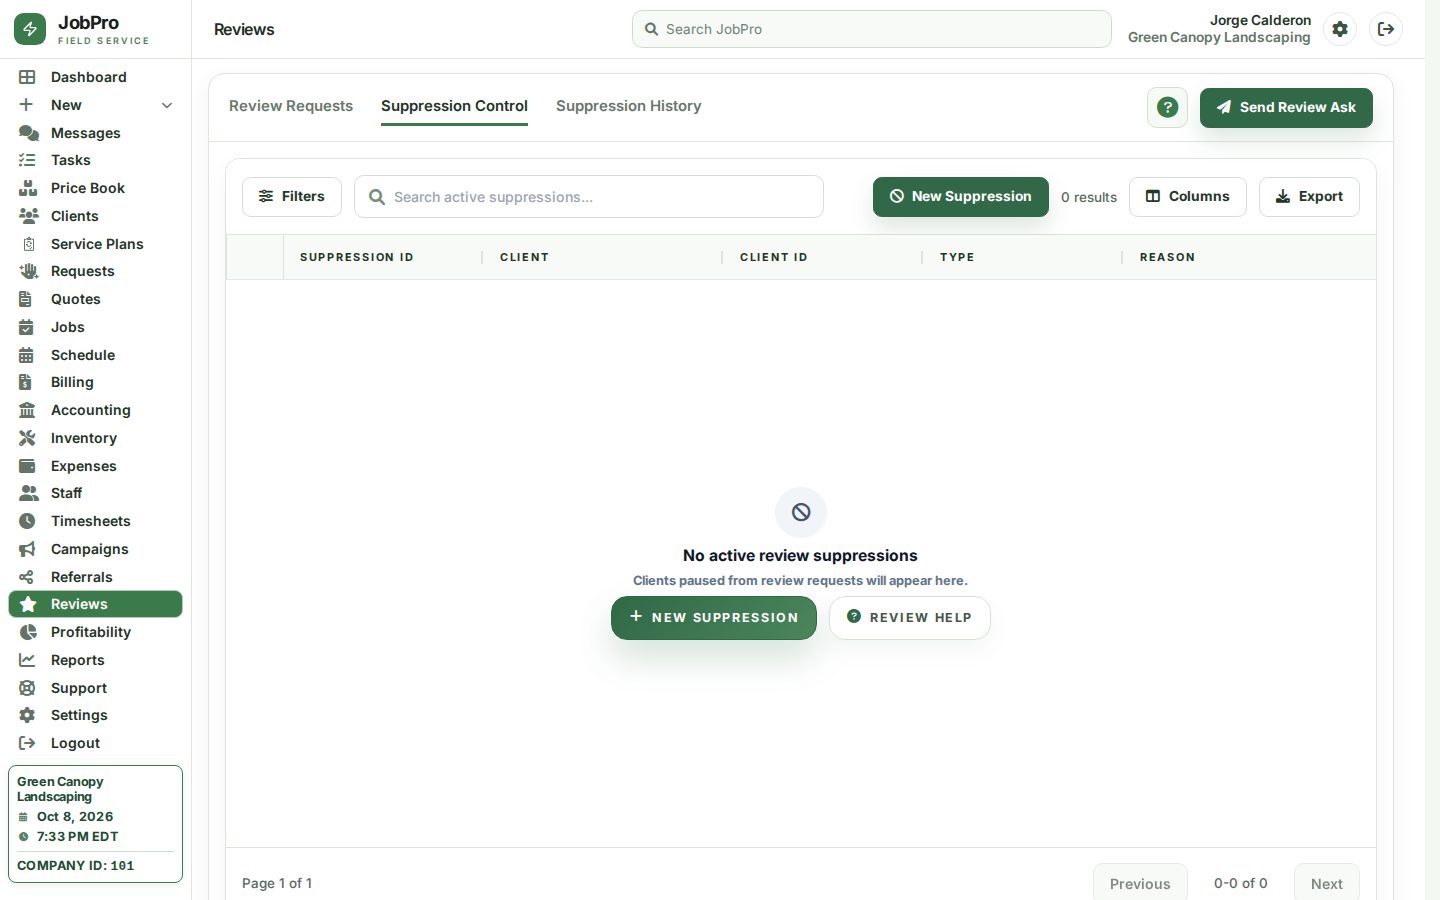Navigate to Inventory in sidebar
The image size is (1440, 900).
coord(95,438)
